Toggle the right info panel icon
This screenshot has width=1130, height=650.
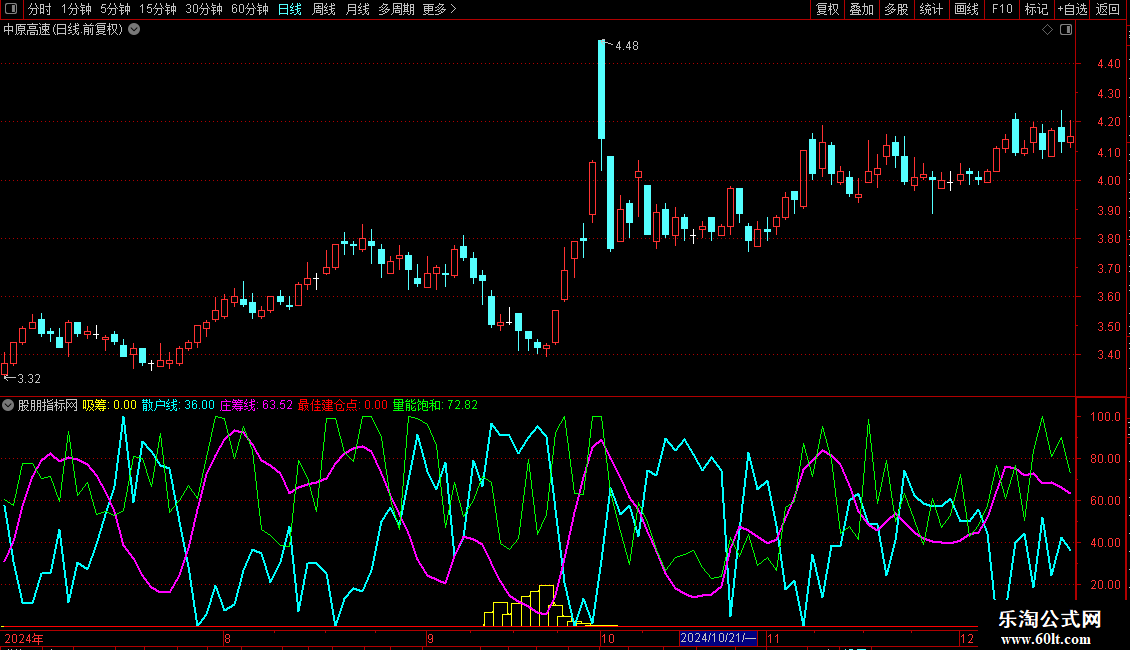click(x=1066, y=30)
